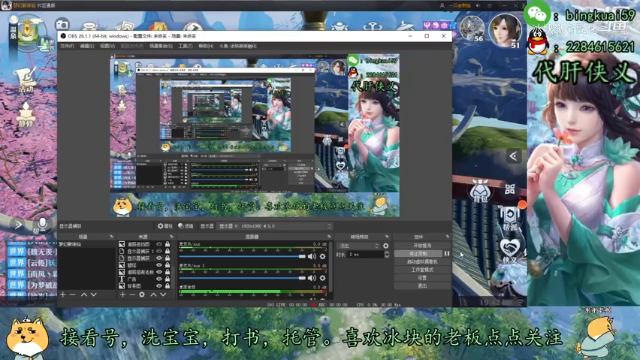Screen dimensions: 640x360
Task: Toggle visibility of the 显示器捕获 2 source
Action: tap(159, 251)
